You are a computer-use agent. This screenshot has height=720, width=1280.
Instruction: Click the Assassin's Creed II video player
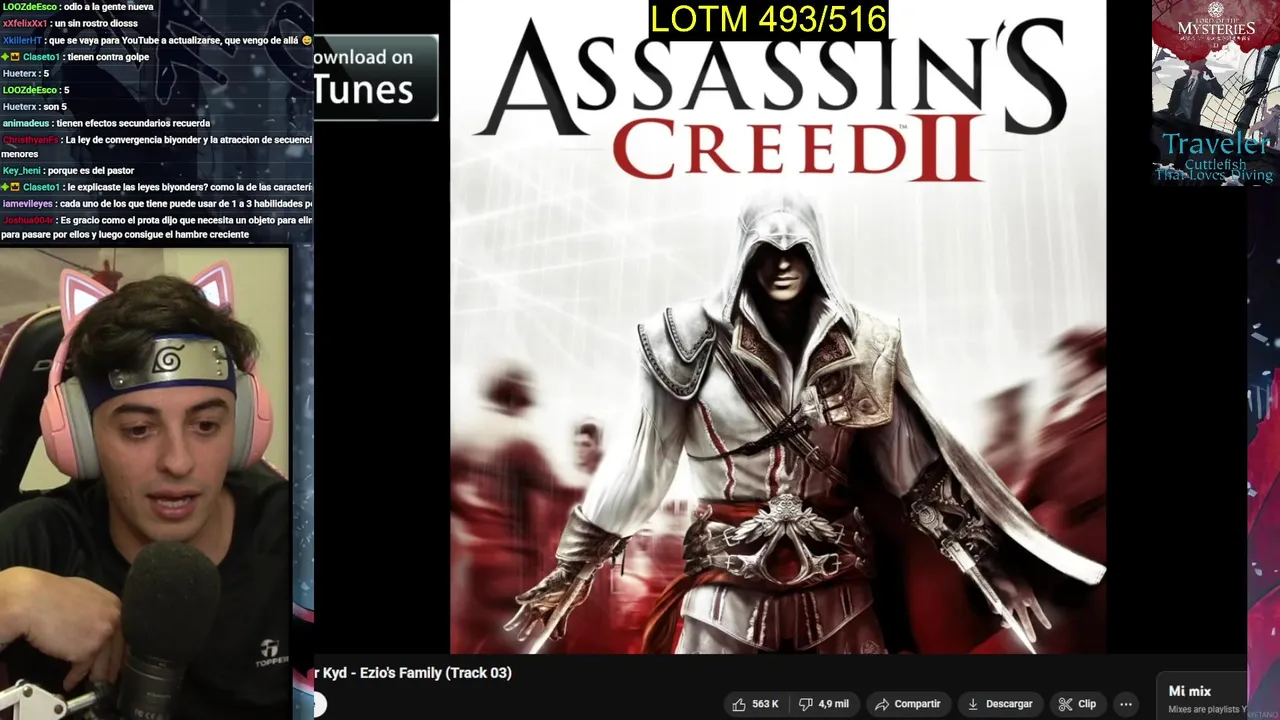(778, 327)
